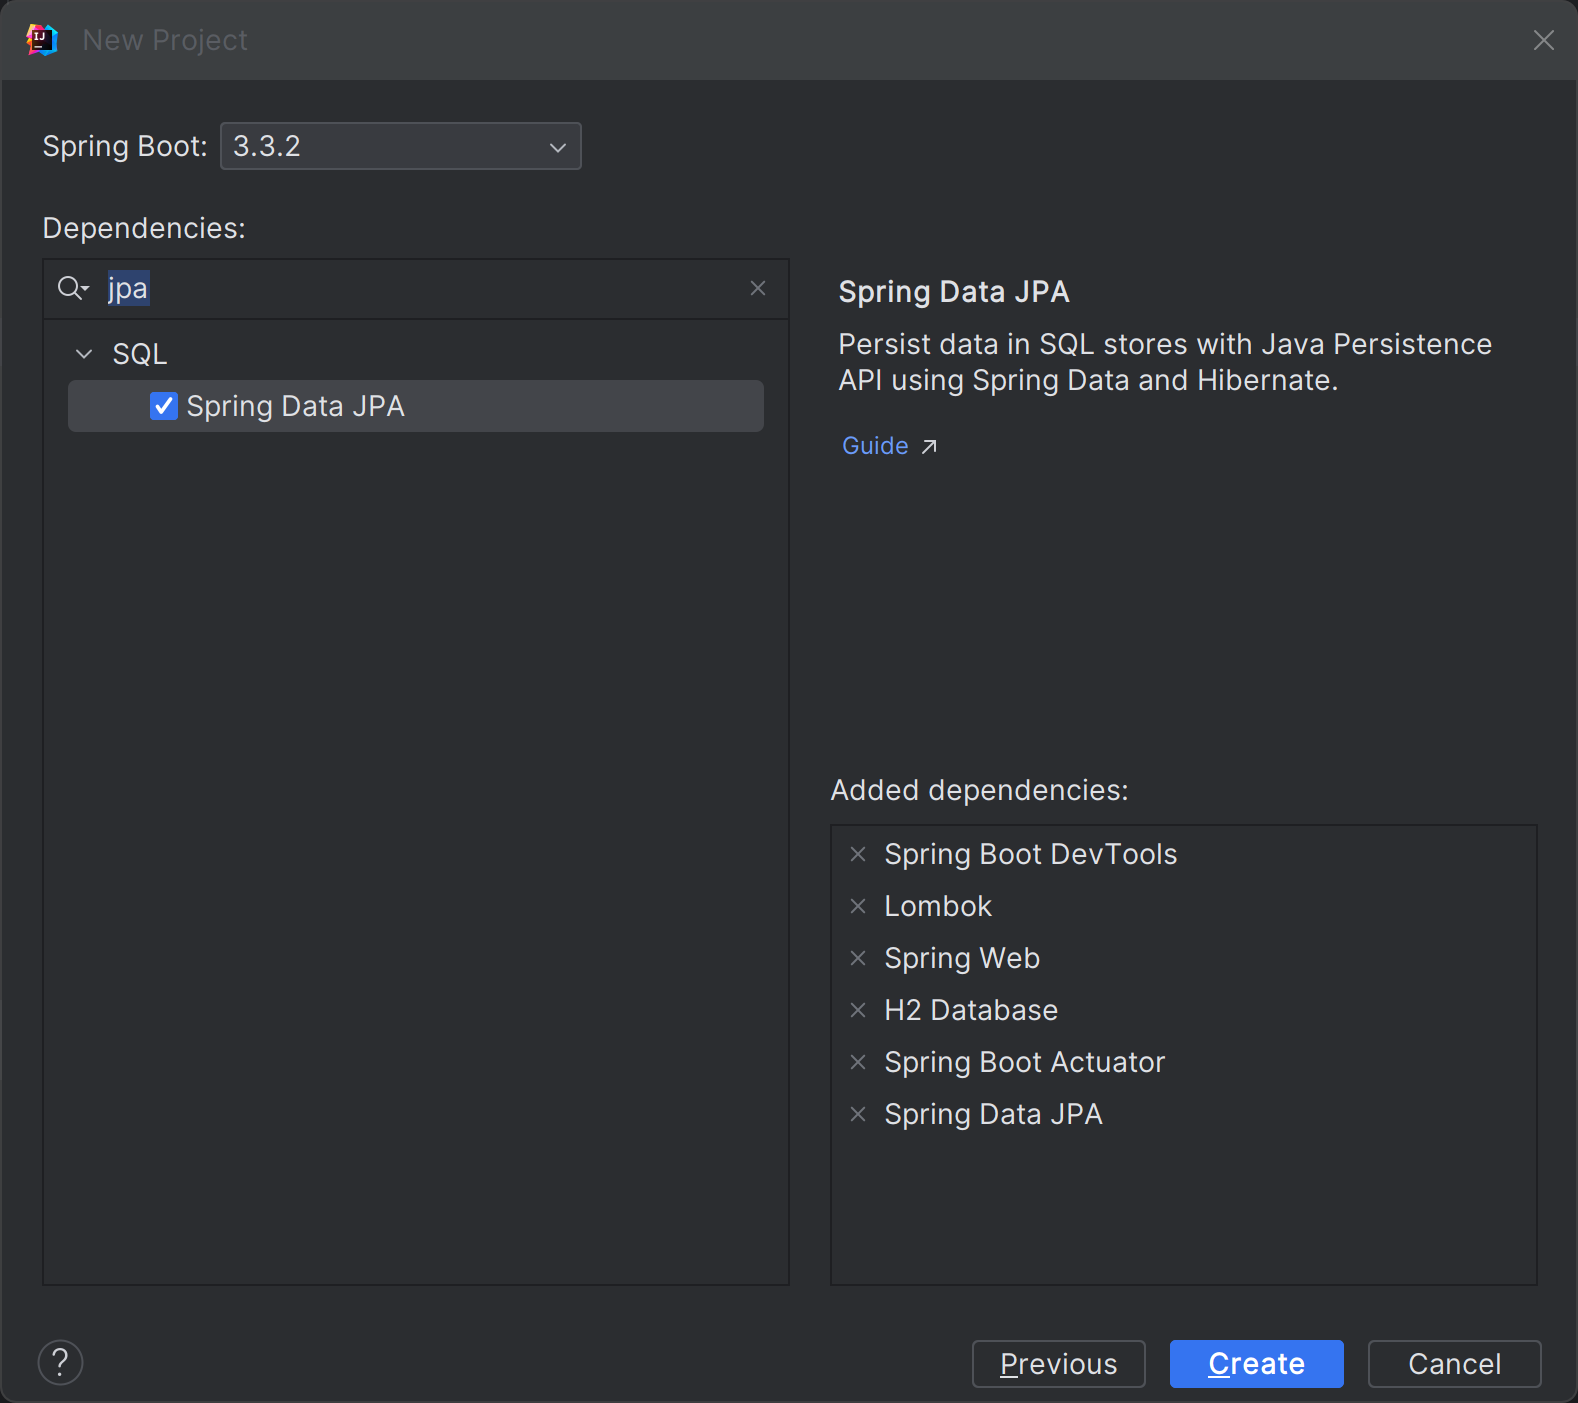Close the New Project dialog window
1578x1403 pixels.
(x=1544, y=40)
